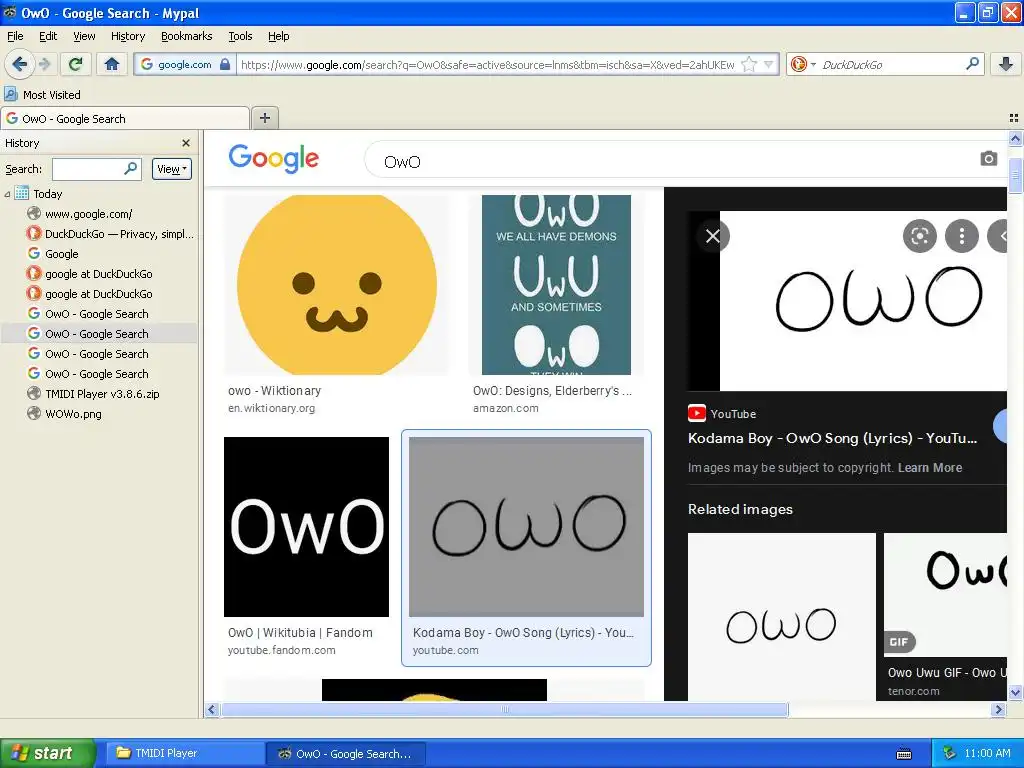Open the URL history dropdown arrow

769,65
